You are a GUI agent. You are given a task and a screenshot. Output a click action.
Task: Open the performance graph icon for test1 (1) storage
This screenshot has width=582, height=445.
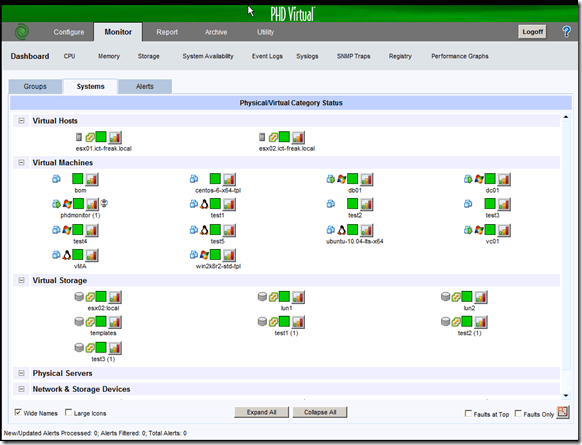point(298,322)
